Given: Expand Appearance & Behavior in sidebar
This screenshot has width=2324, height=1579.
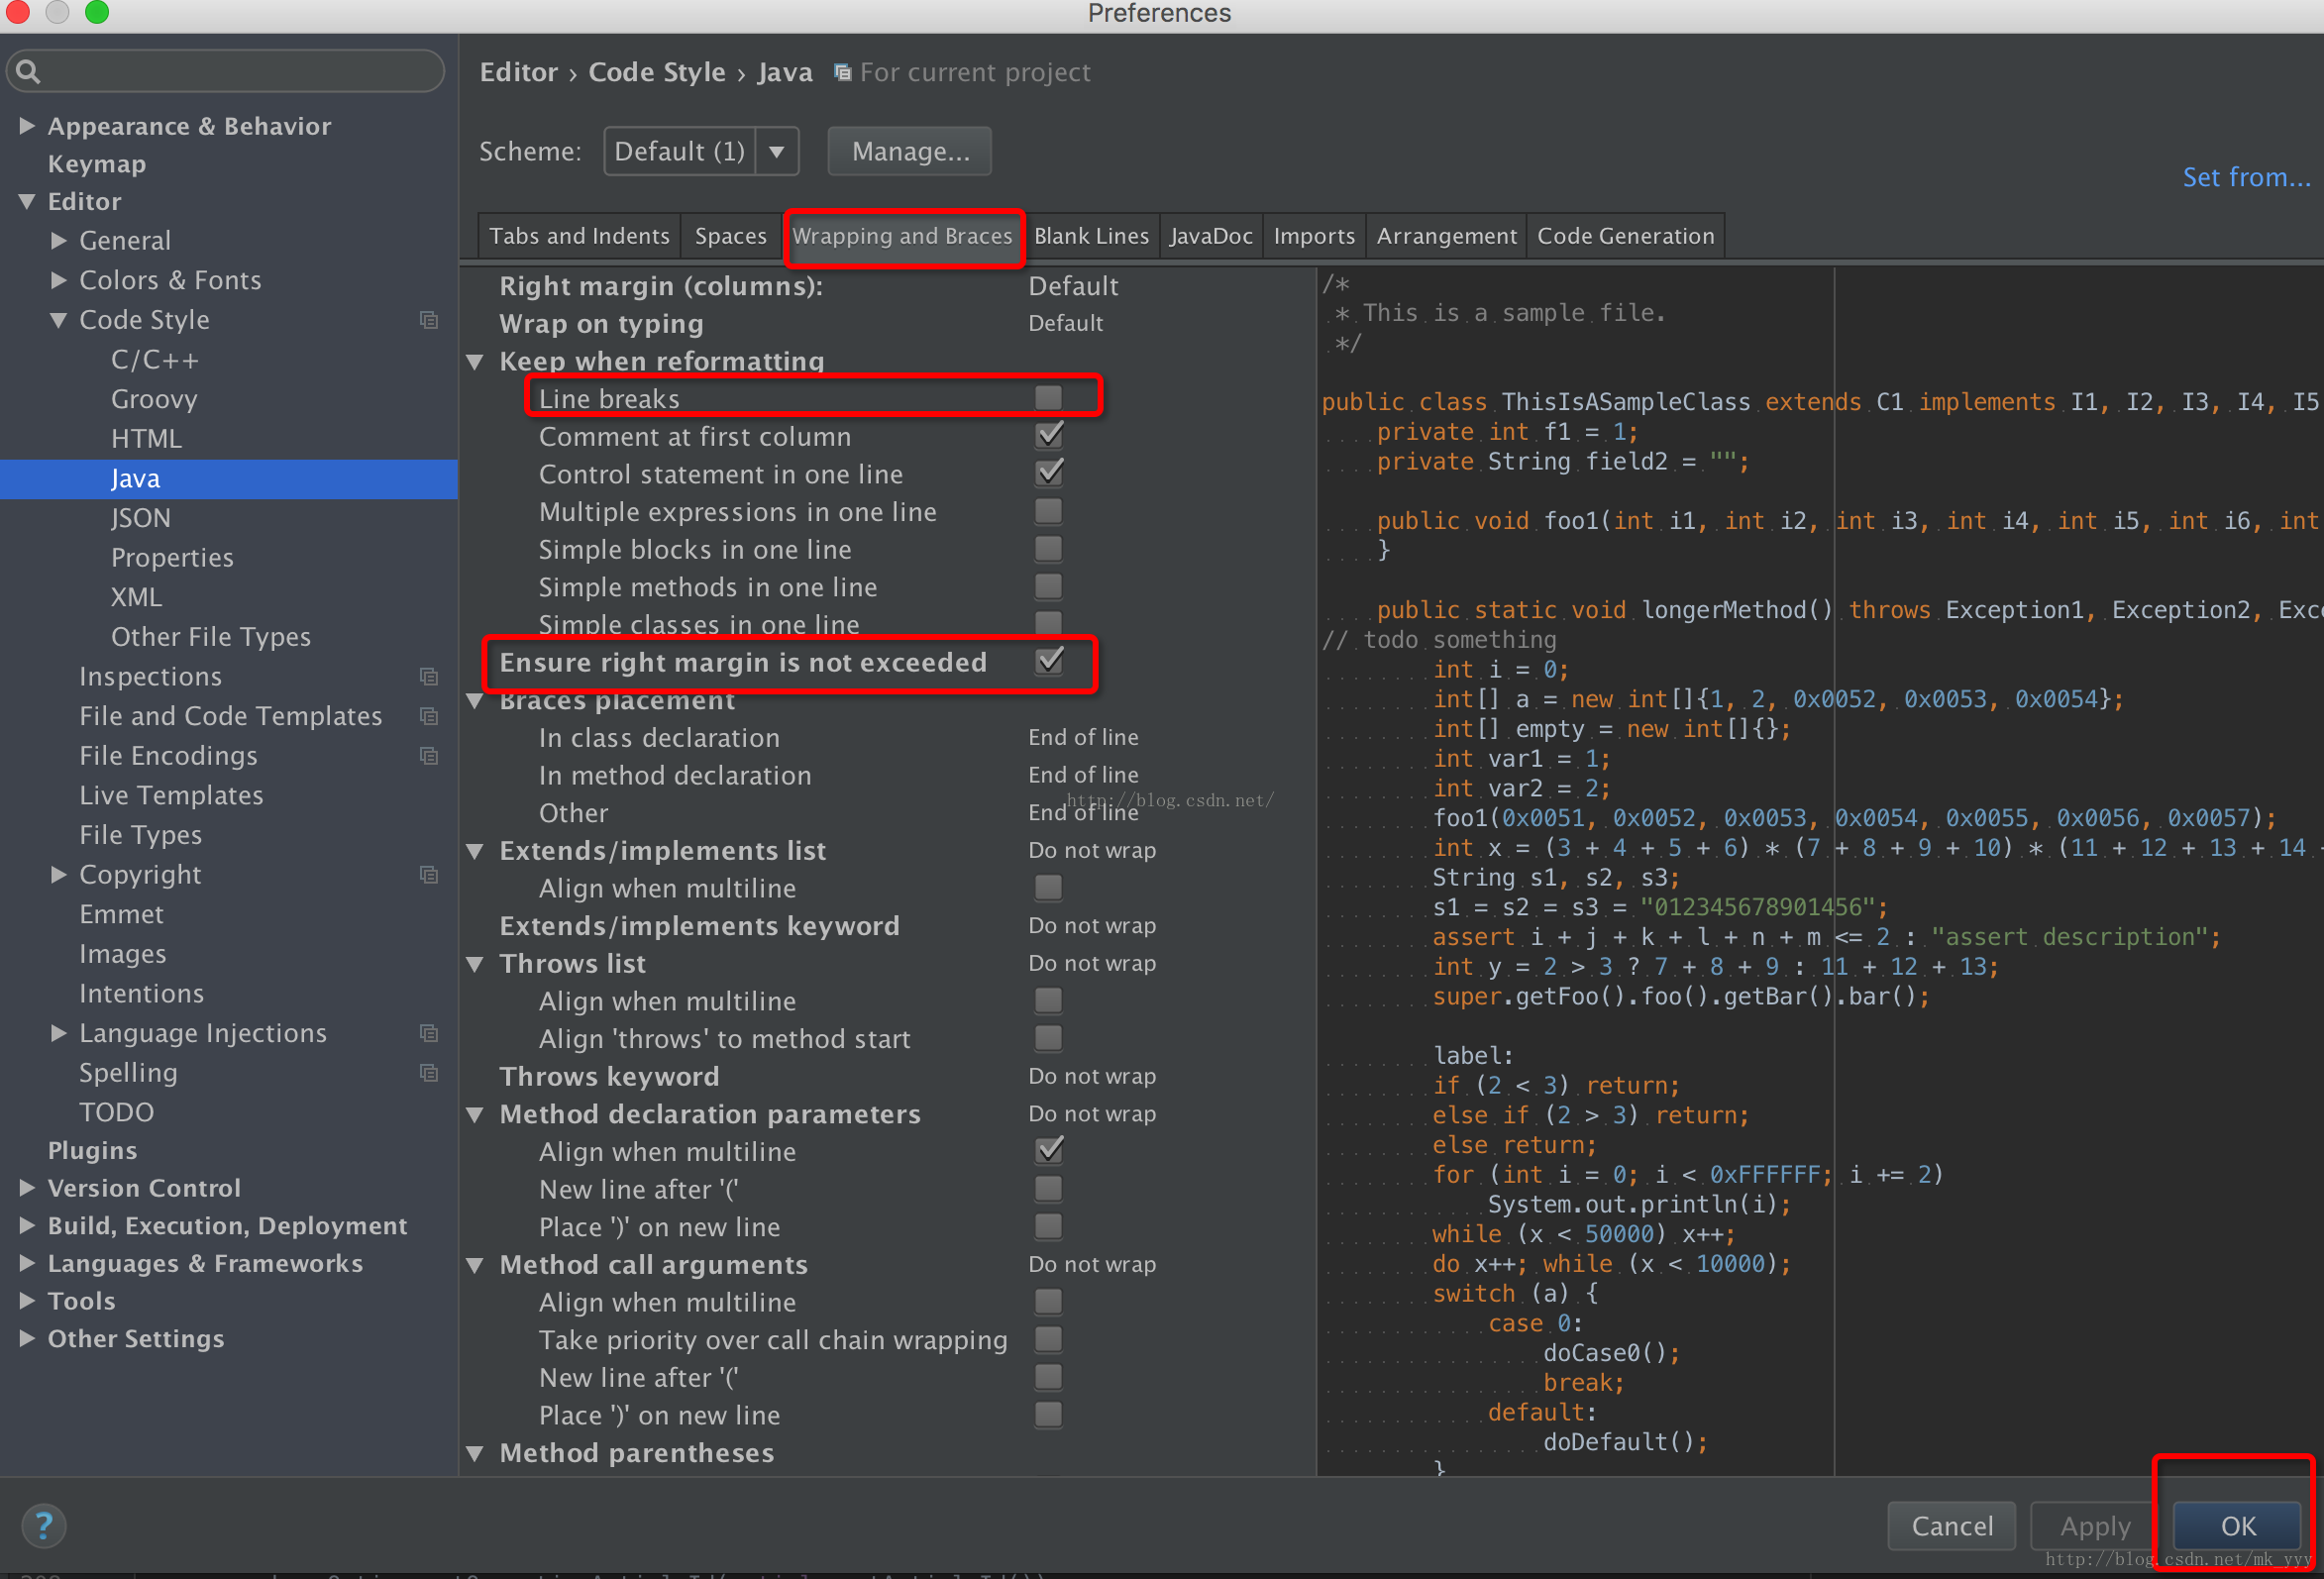Looking at the screenshot, I should (x=27, y=126).
